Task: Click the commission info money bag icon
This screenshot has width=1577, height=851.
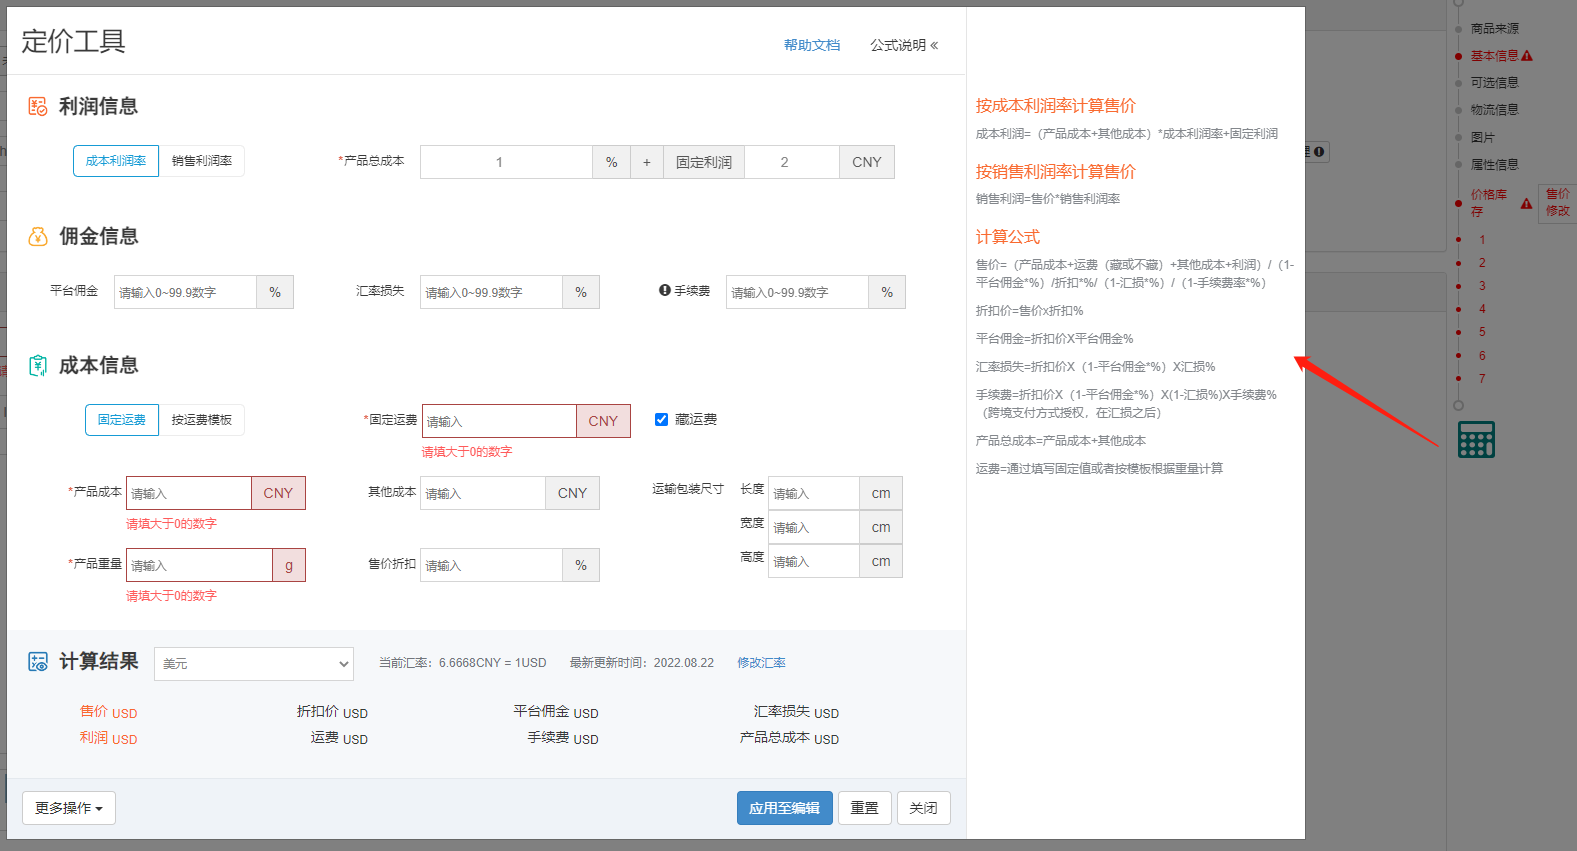Action: coord(38,237)
